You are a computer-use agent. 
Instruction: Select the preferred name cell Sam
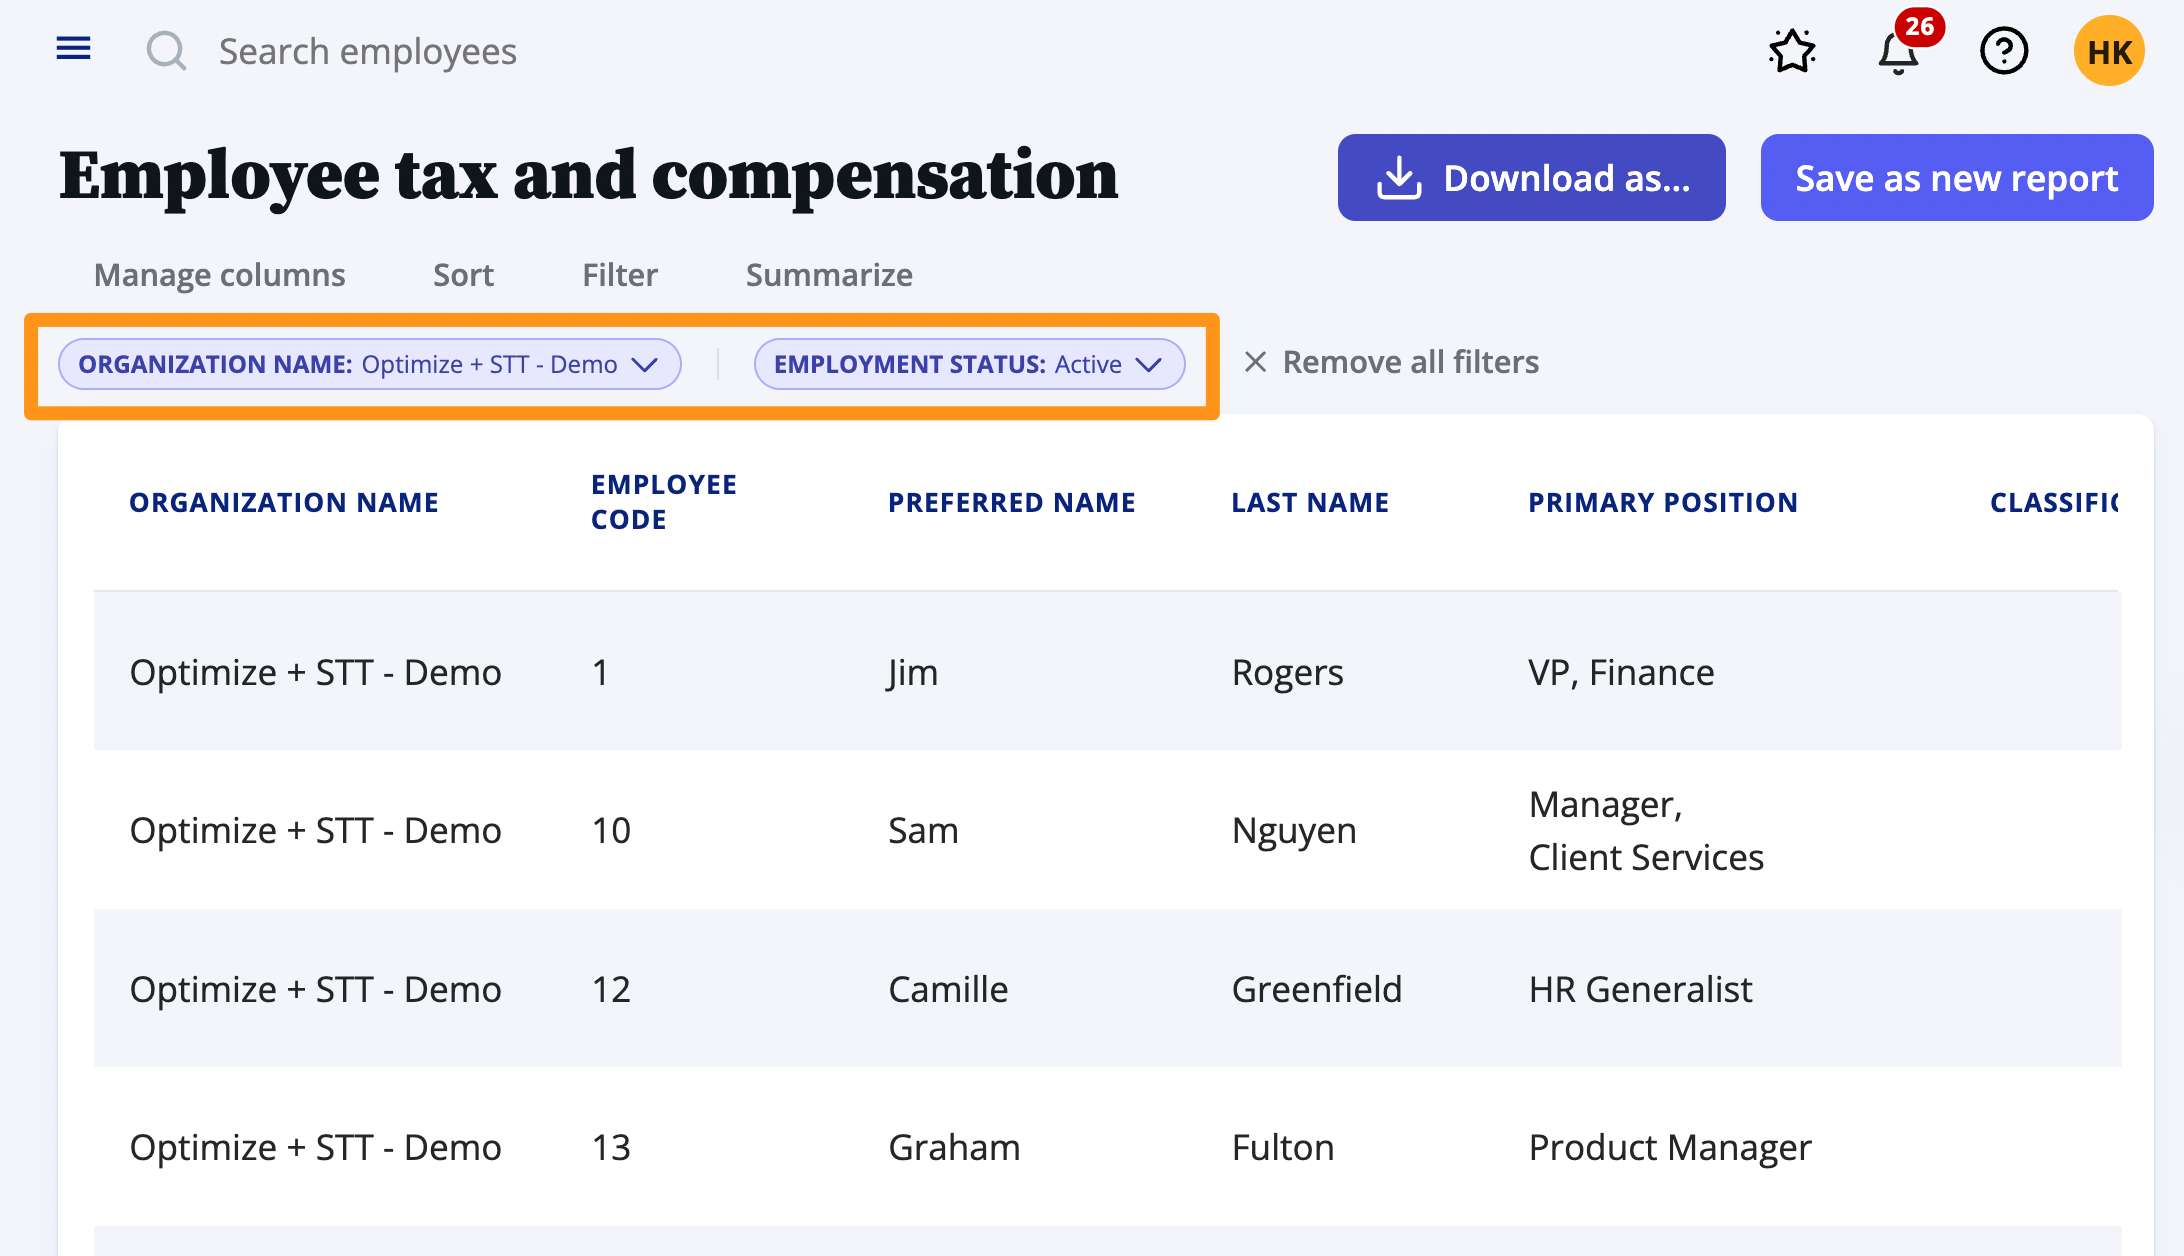[923, 830]
